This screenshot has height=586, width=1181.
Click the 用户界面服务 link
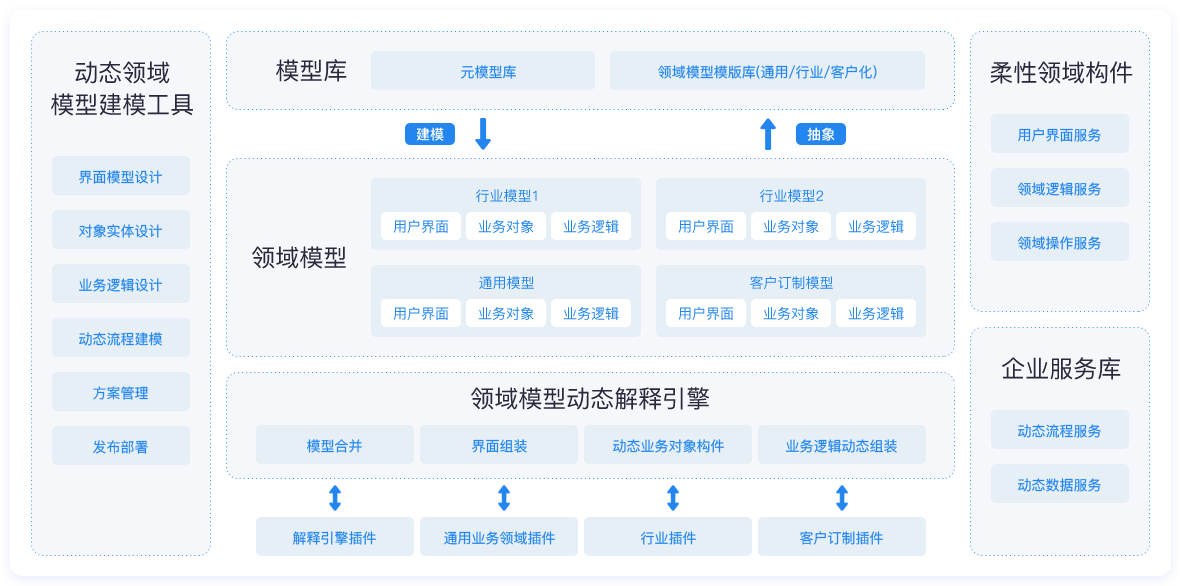point(1059,133)
